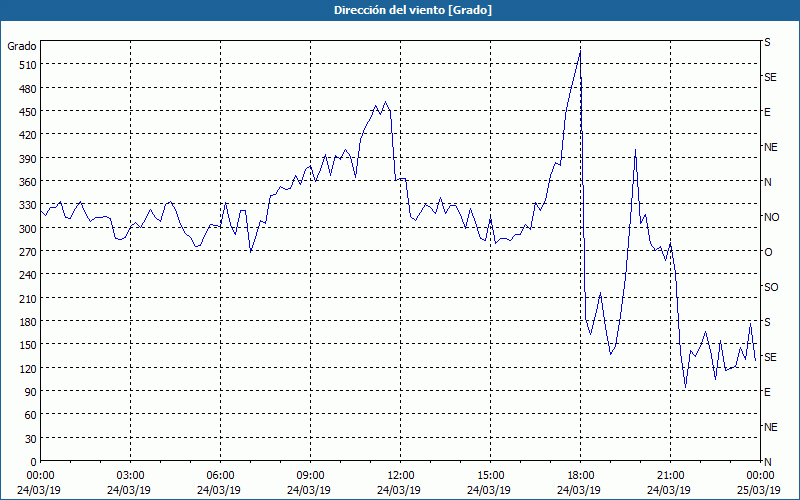The height and width of the screenshot is (500, 800).
Task: Click the 360 degree axis label
Action: [28, 182]
